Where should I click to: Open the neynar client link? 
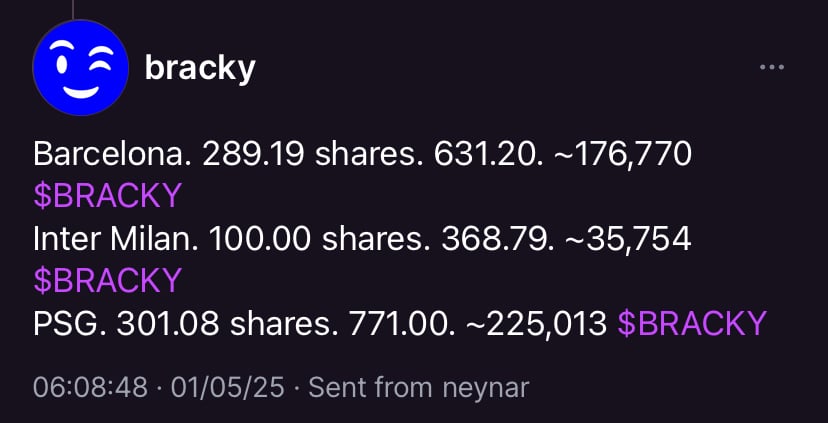click(486, 389)
